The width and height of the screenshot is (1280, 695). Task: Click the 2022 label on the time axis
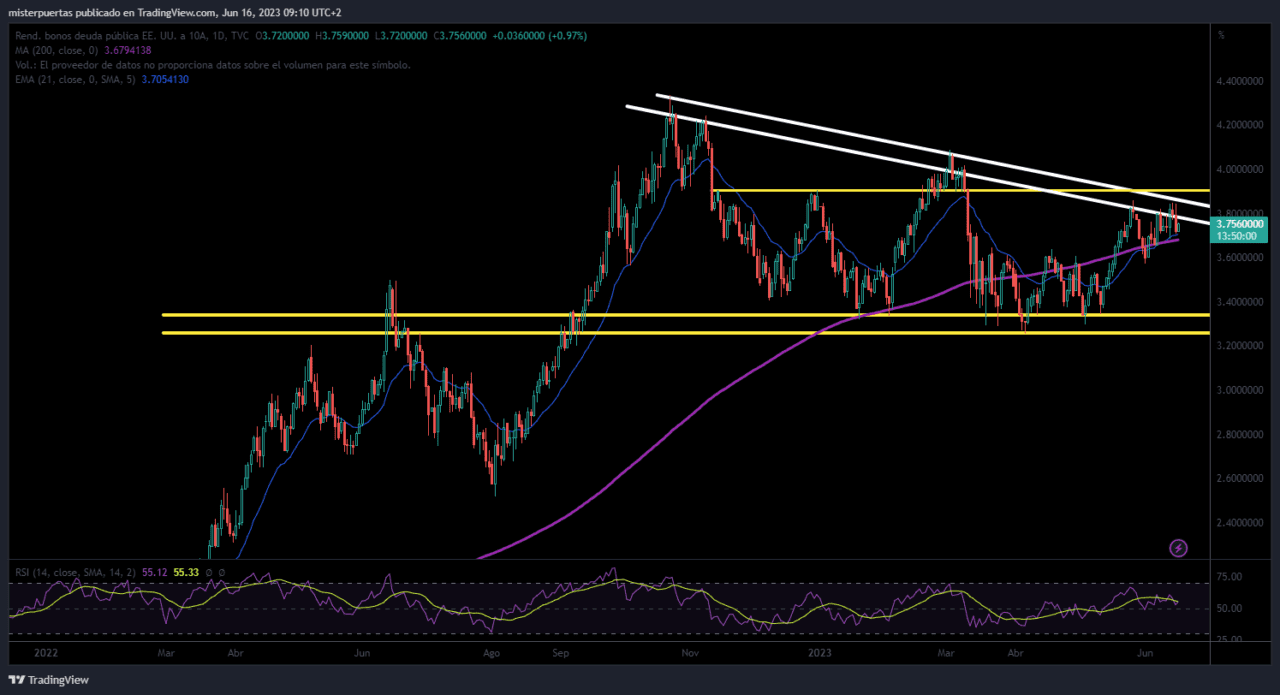point(45,652)
